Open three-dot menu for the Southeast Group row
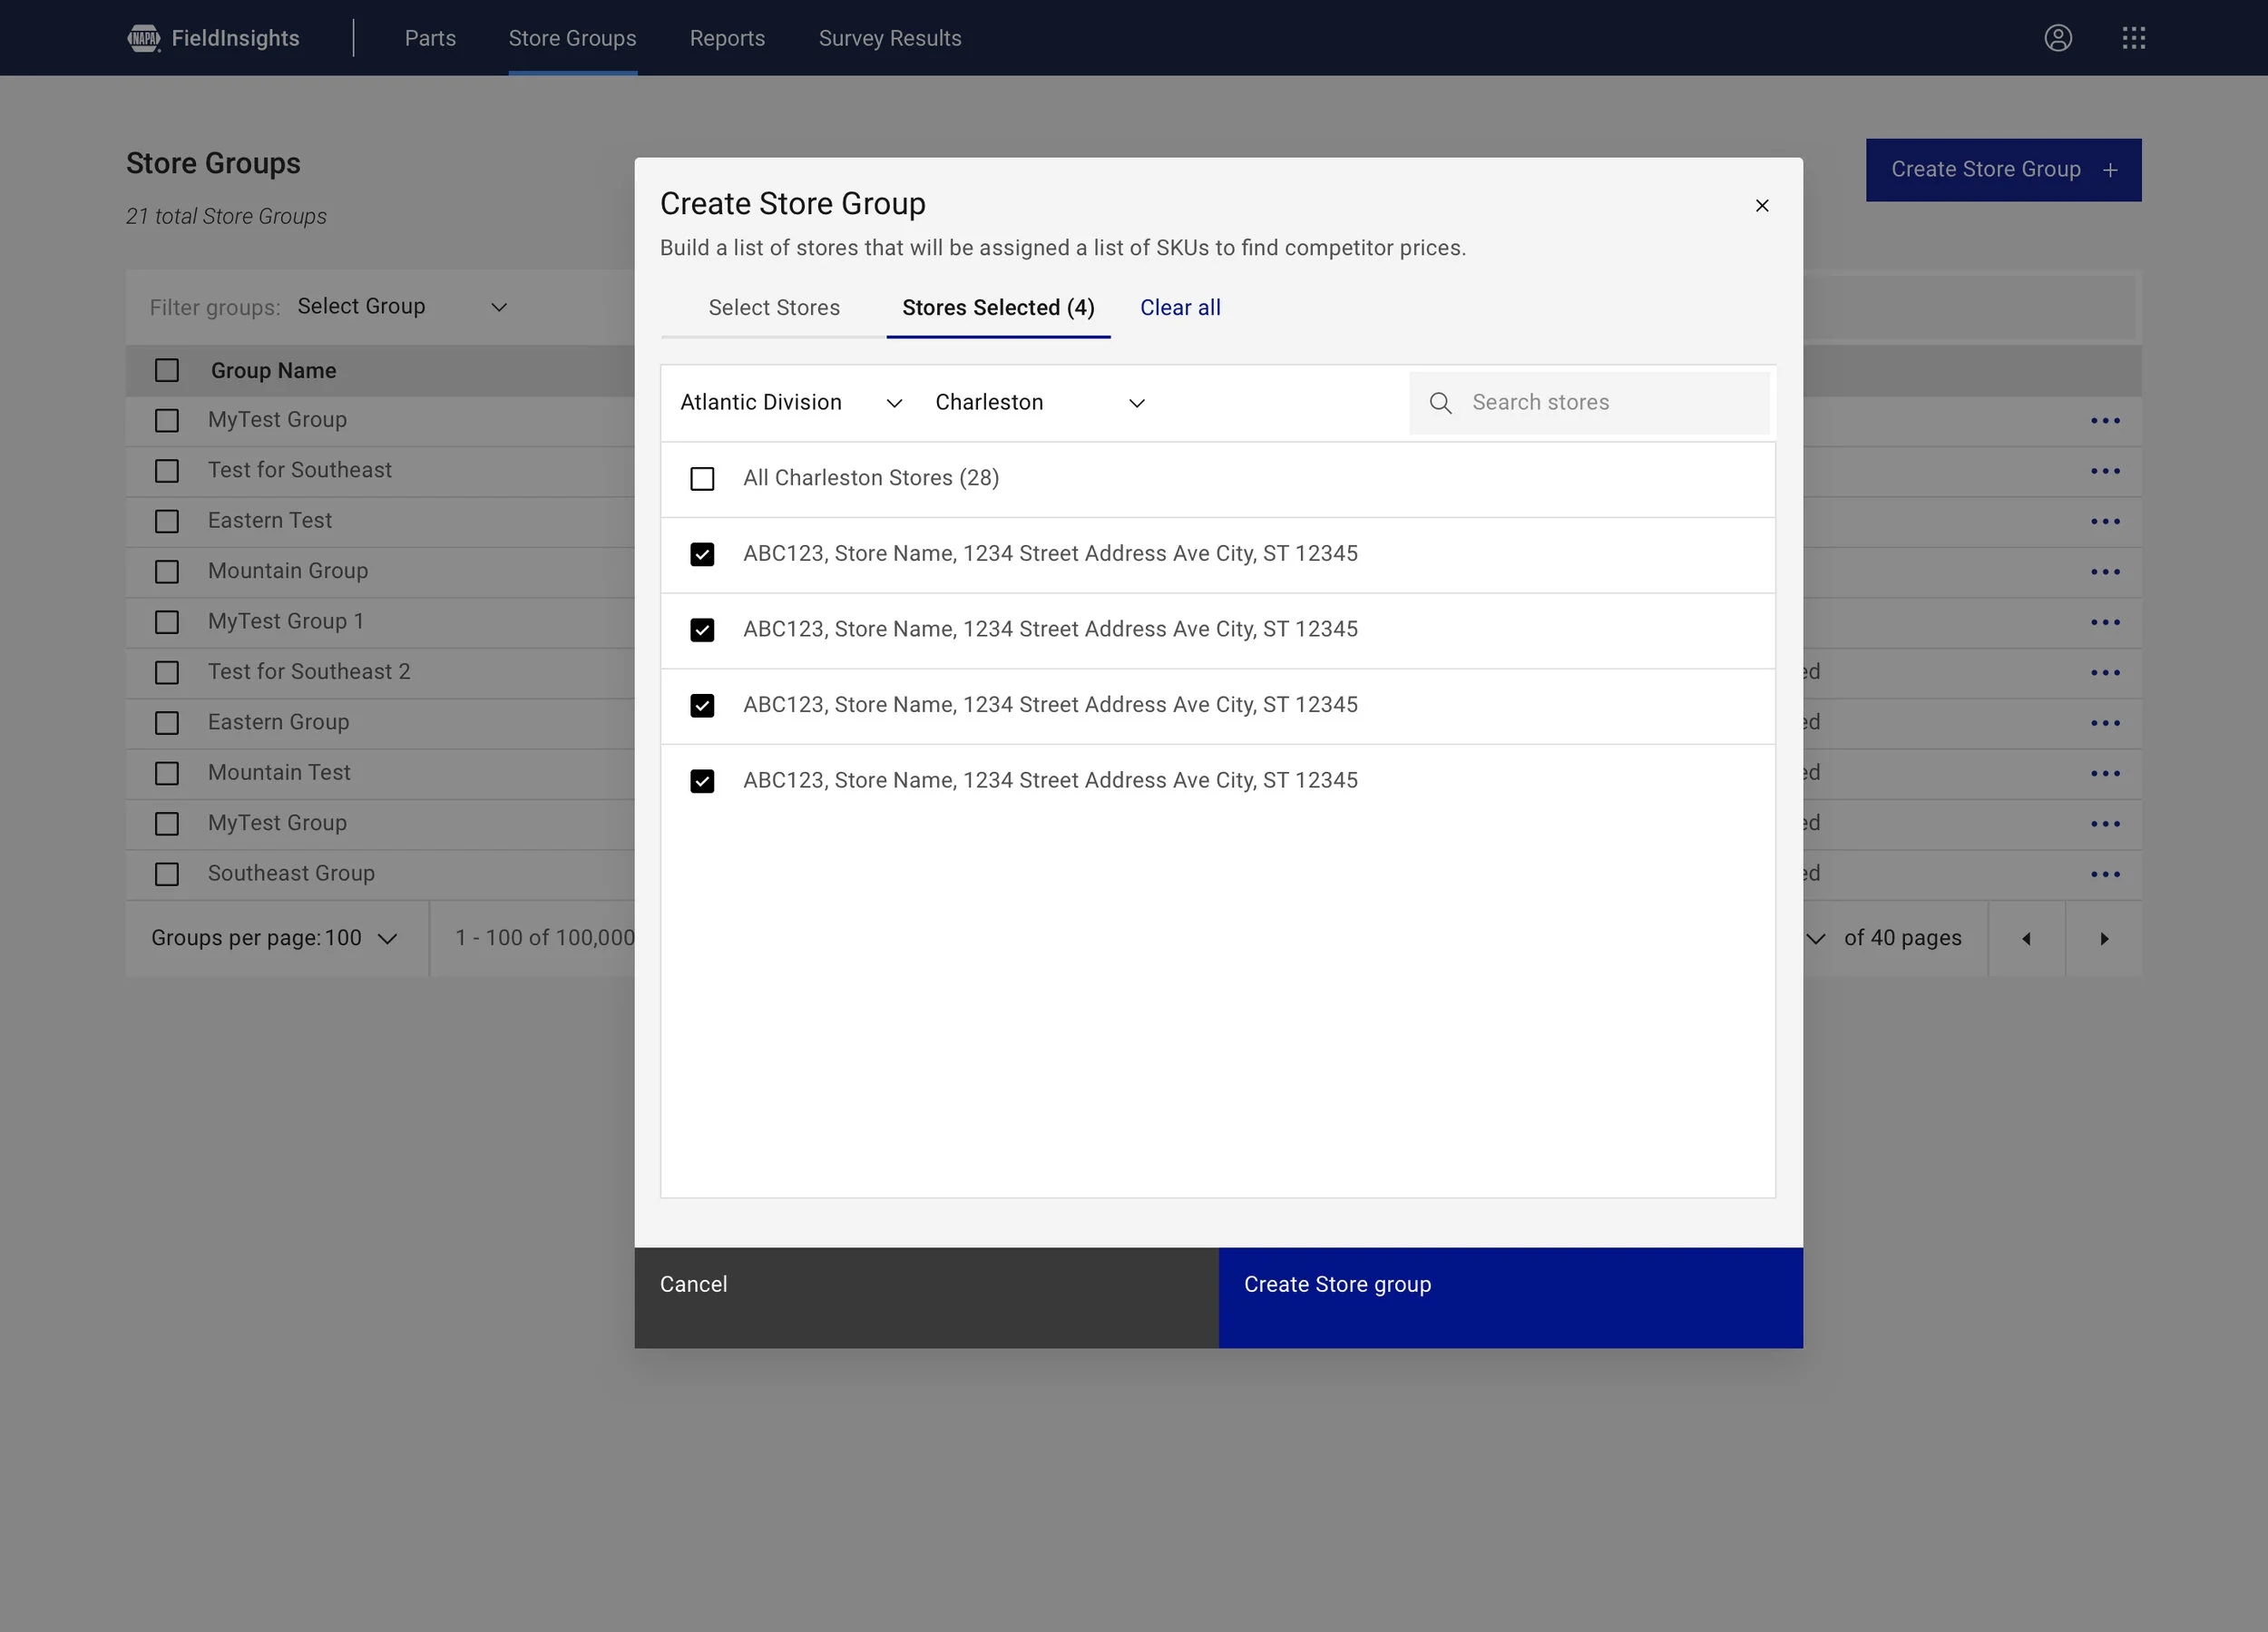The image size is (2268, 1632). tap(2104, 875)
